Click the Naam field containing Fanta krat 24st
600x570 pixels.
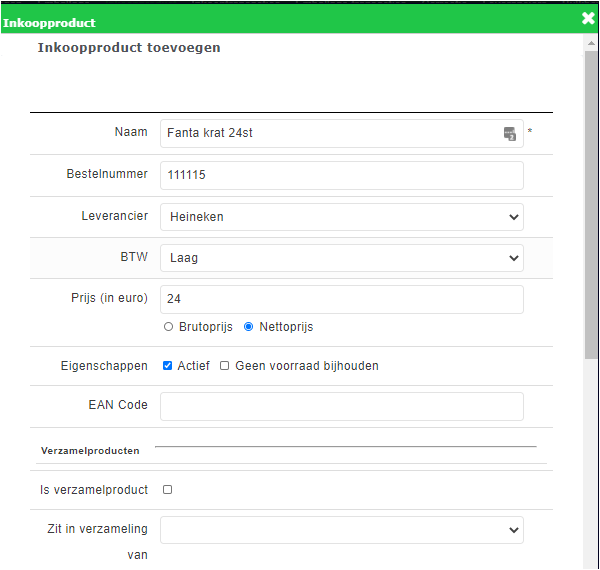click(330, 134)
